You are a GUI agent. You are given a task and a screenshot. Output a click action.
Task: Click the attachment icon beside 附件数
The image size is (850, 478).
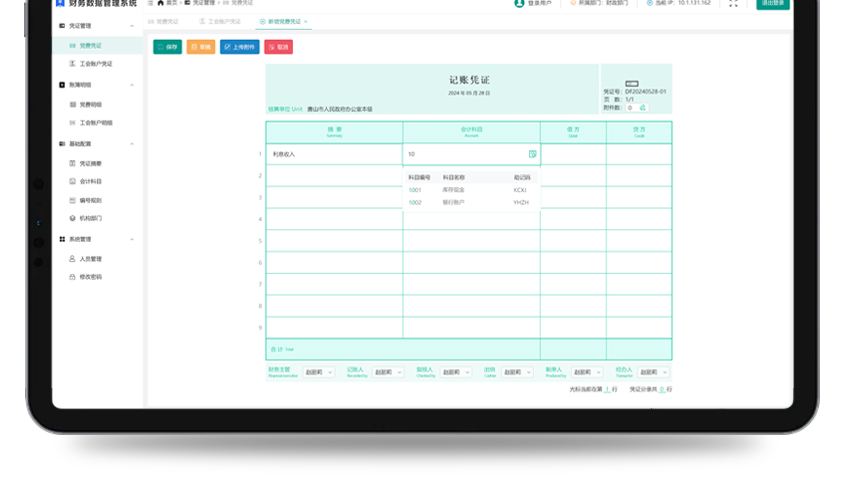642,108
